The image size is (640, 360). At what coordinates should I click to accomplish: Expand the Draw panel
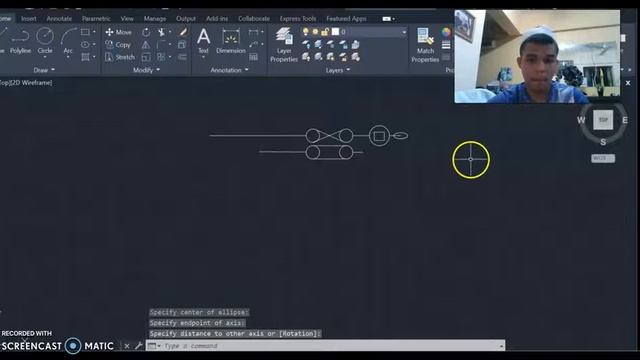[44, 70]
